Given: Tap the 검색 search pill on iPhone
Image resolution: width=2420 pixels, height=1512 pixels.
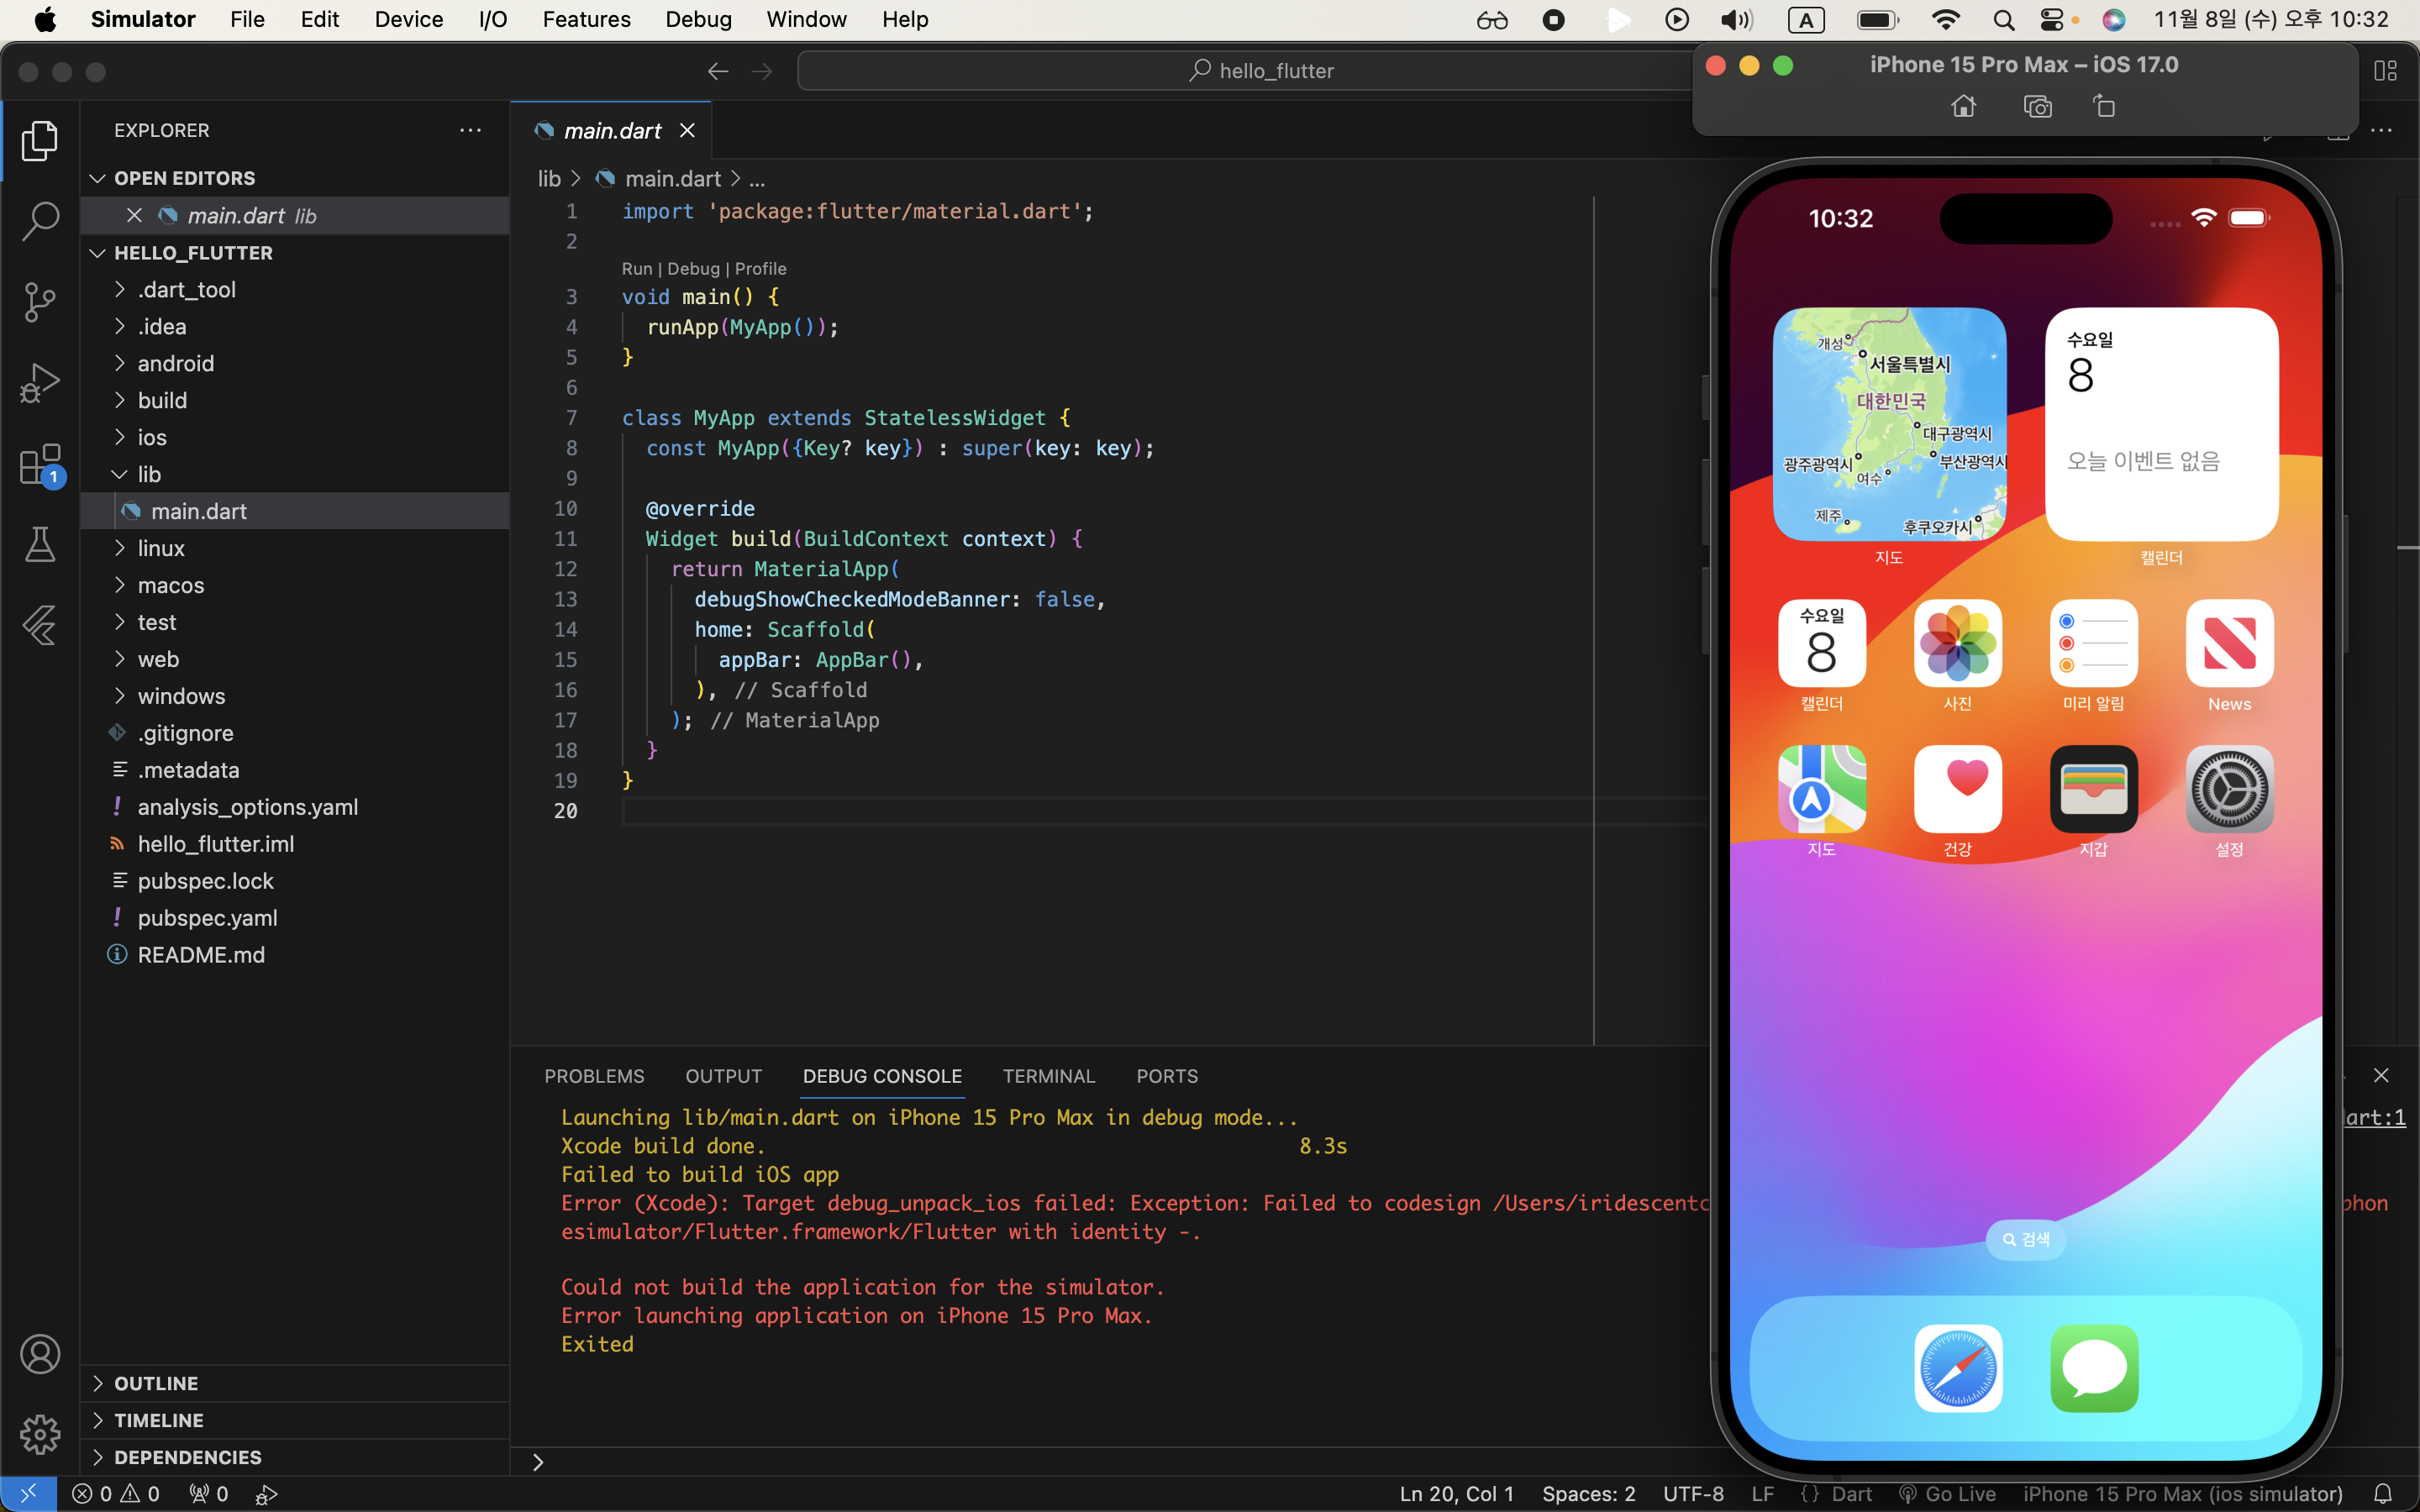Looking at the screenshot, I should coord(2025,1239).
